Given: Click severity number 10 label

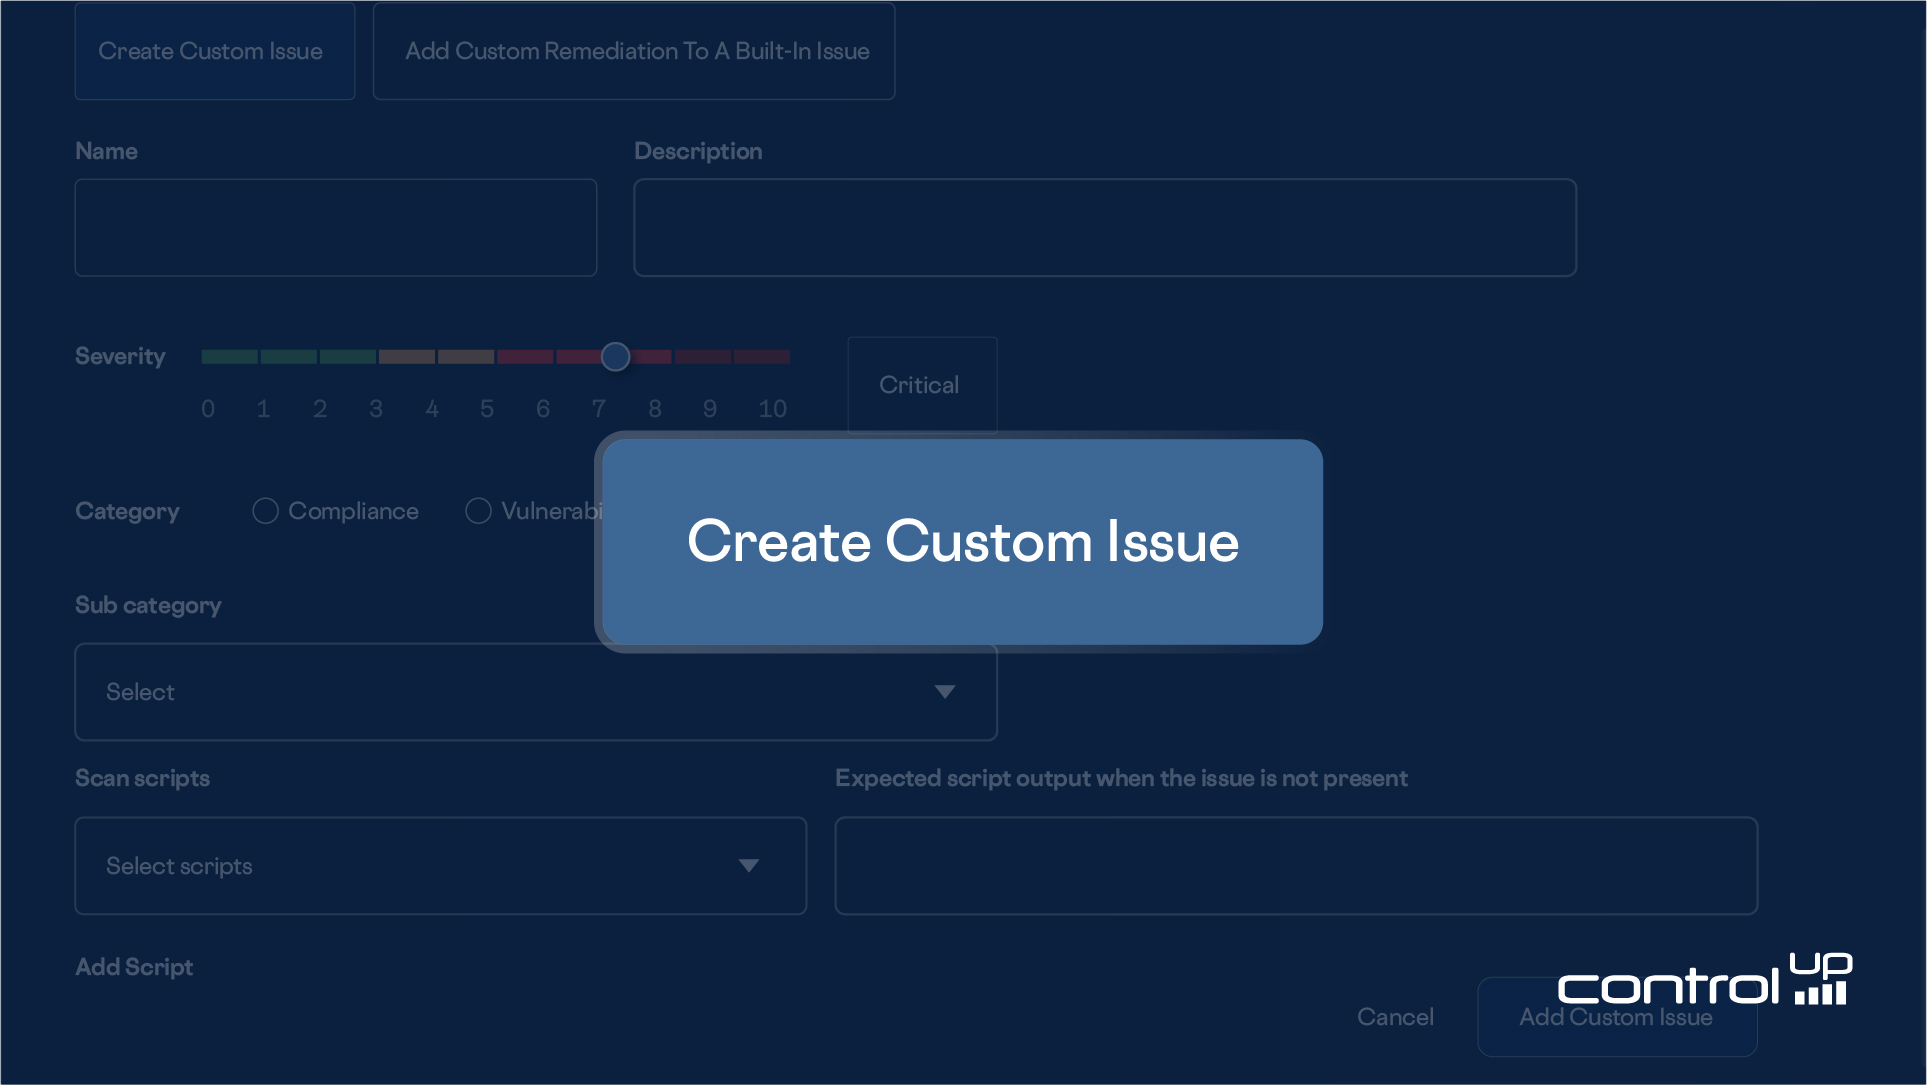Looking at the screenshot, I should pyautogui.click(x=772, y=409).
